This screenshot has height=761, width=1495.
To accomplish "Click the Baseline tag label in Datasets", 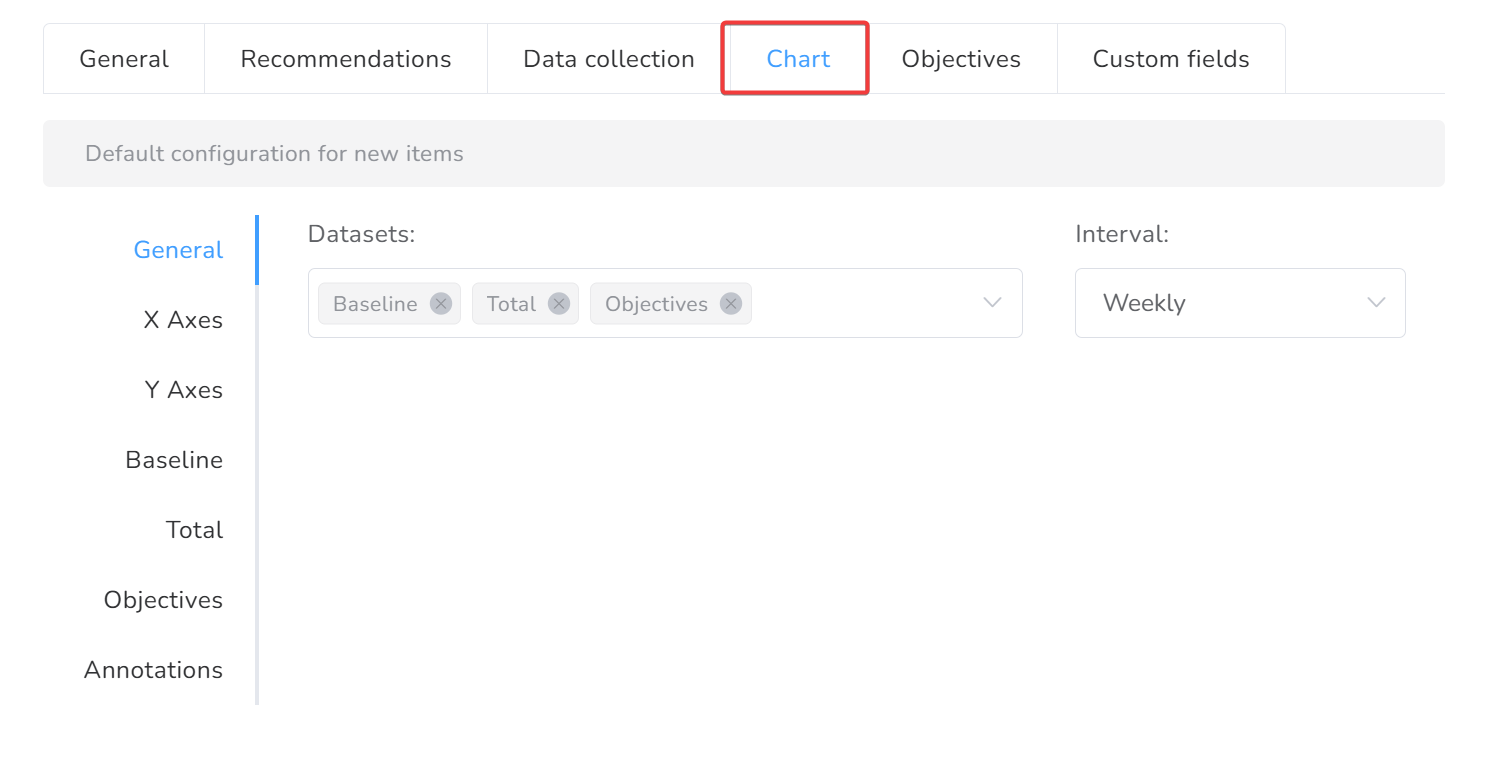I will (375, 304).
